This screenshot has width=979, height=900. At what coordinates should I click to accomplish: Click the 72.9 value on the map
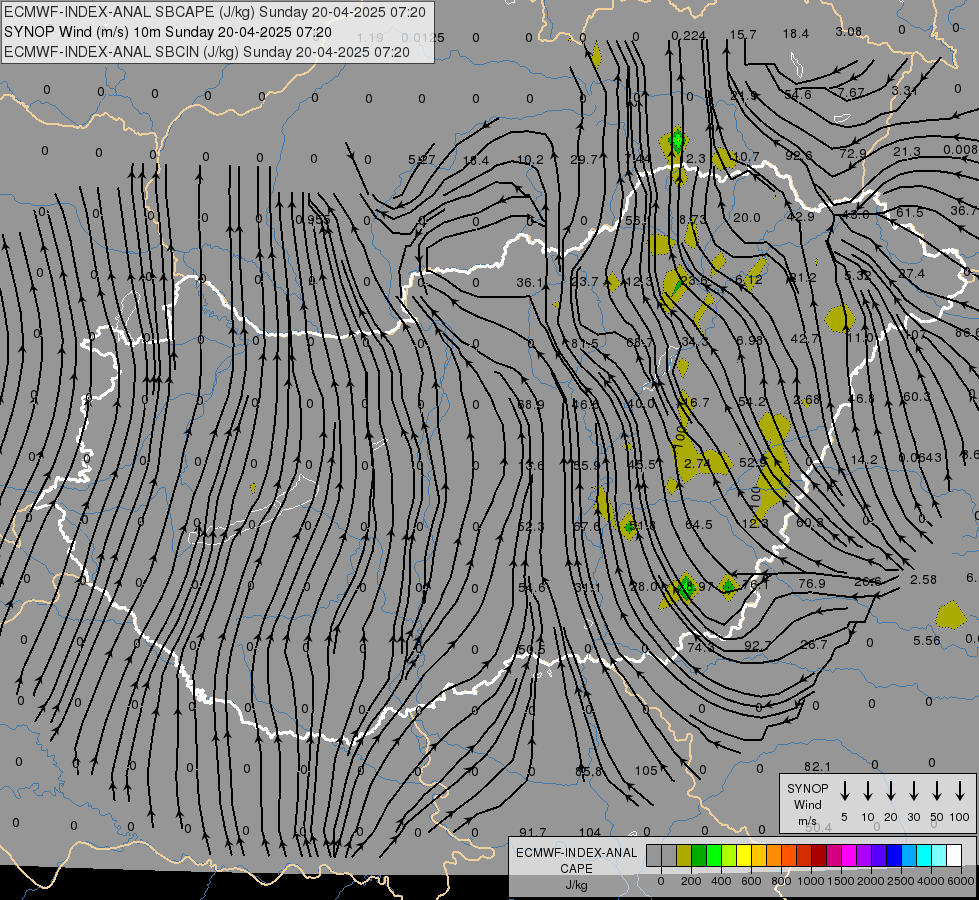pos(853,153)
